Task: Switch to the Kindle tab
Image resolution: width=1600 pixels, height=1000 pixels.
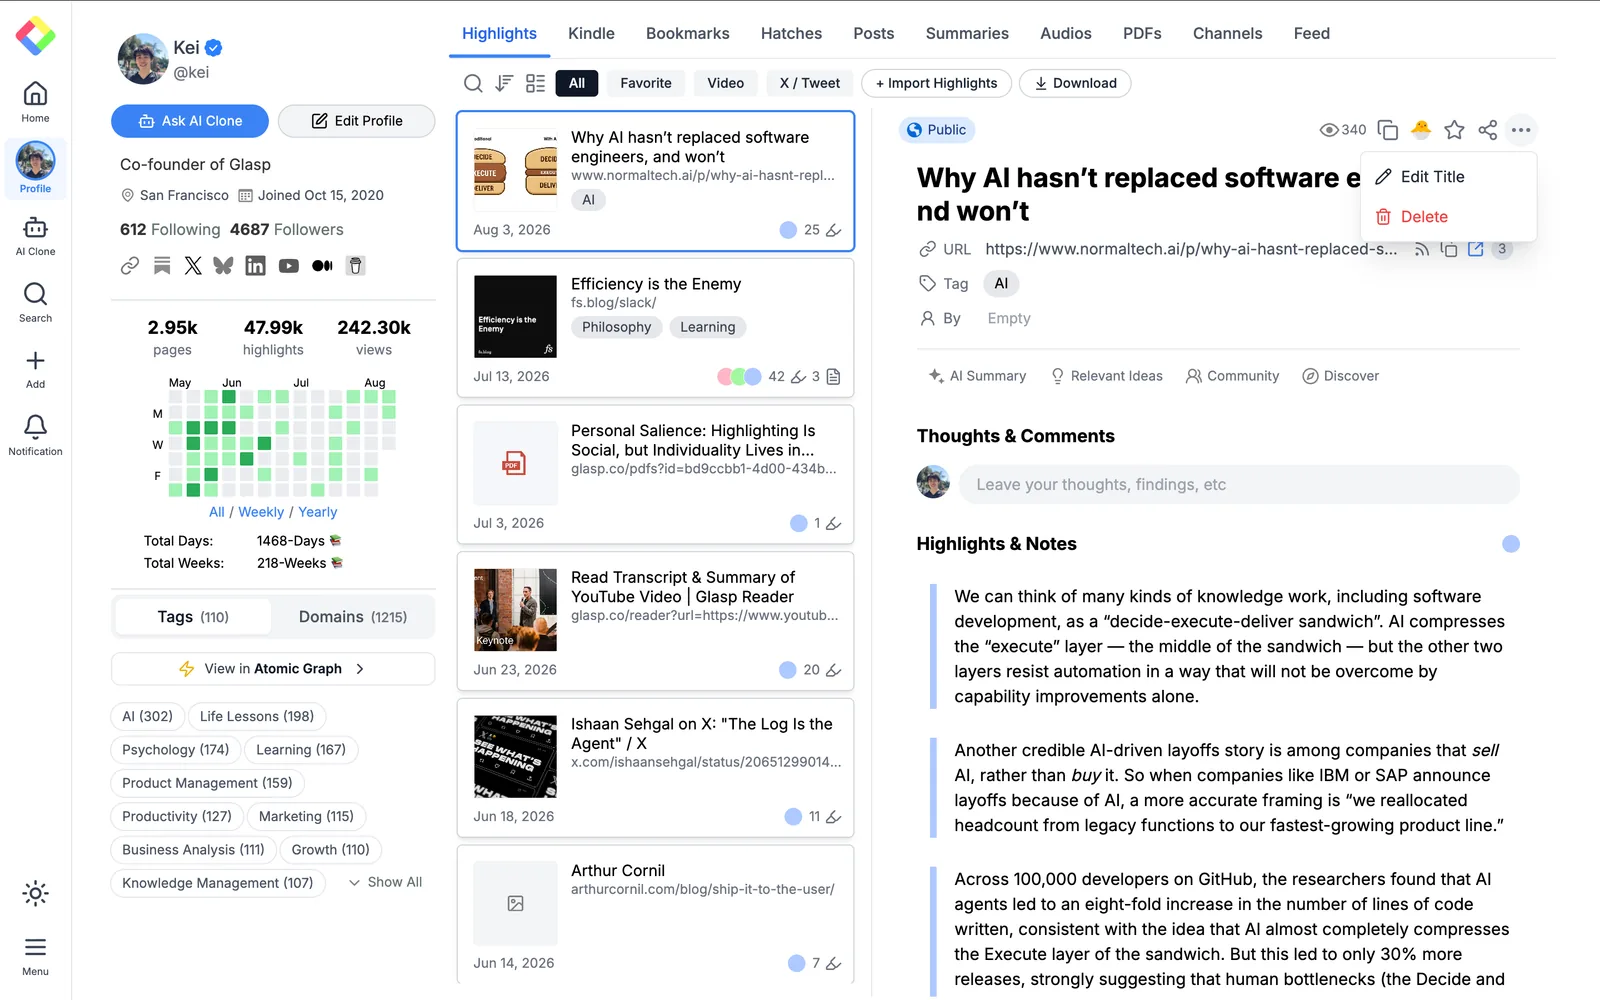Action: point(591,33)
